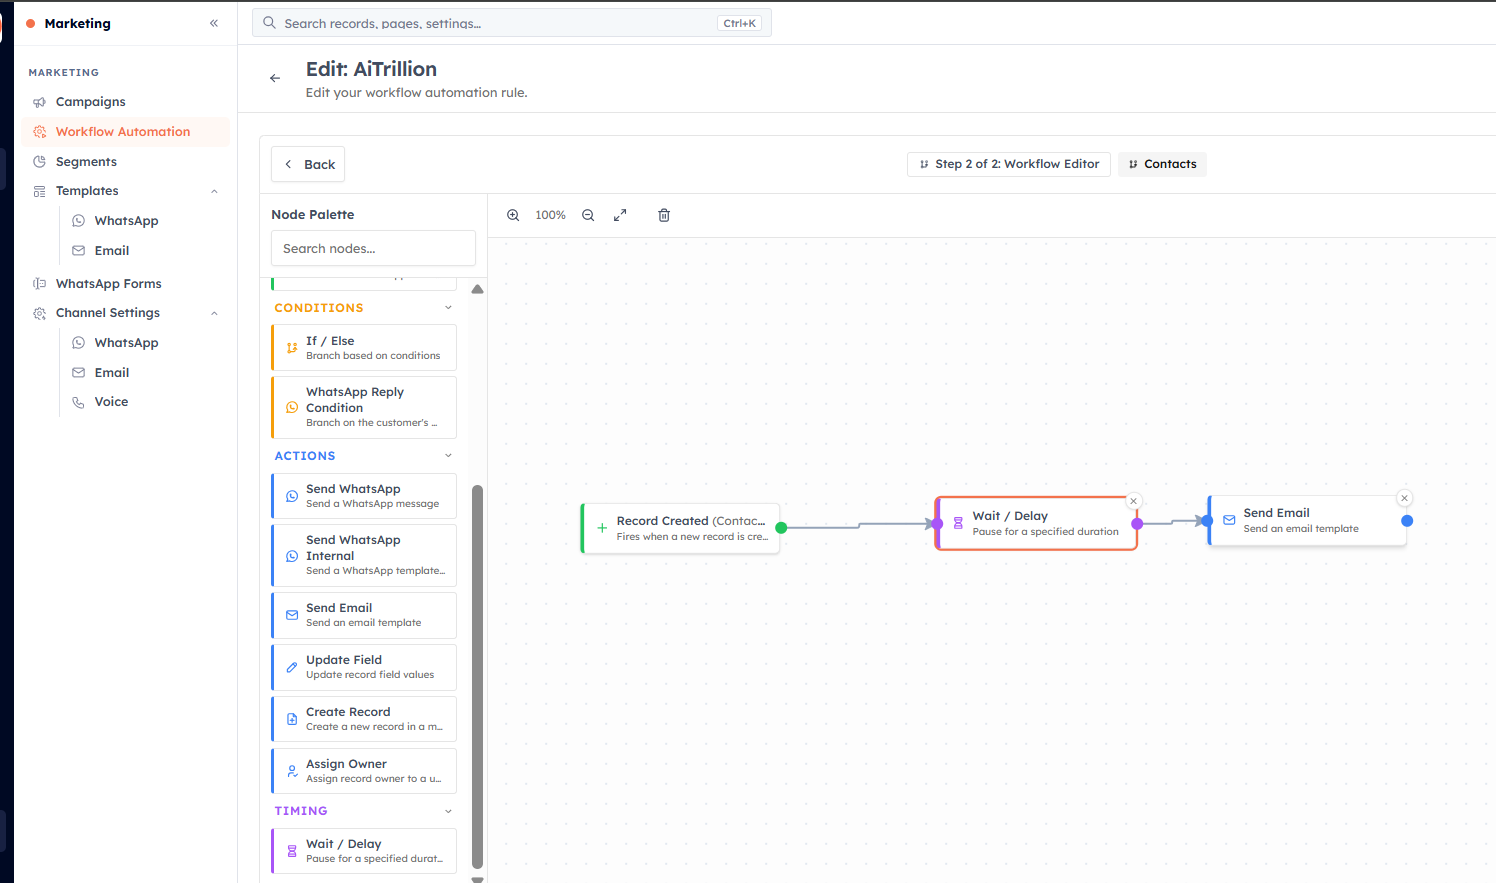Collapse the CONDITIONS palette section
Screen dimensions: 1496x883
pyautogui.click(x=448, y=308)
